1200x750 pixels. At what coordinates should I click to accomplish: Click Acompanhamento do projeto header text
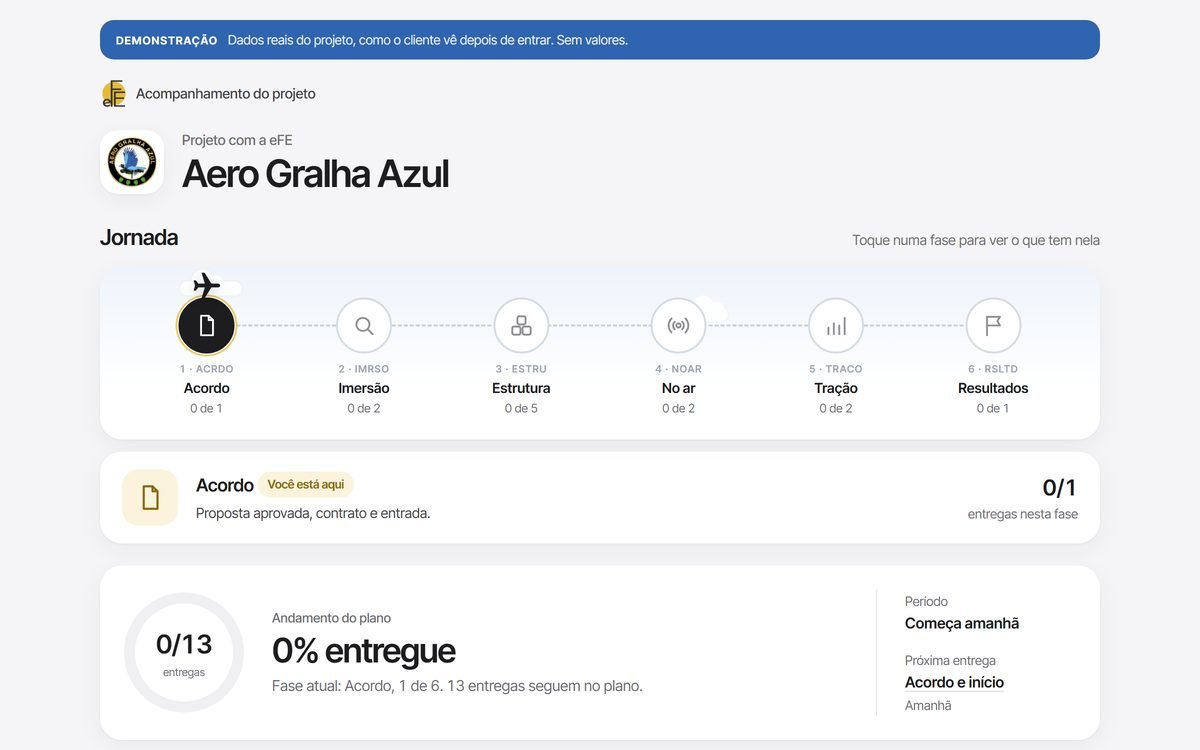click(x=226, y=94)
